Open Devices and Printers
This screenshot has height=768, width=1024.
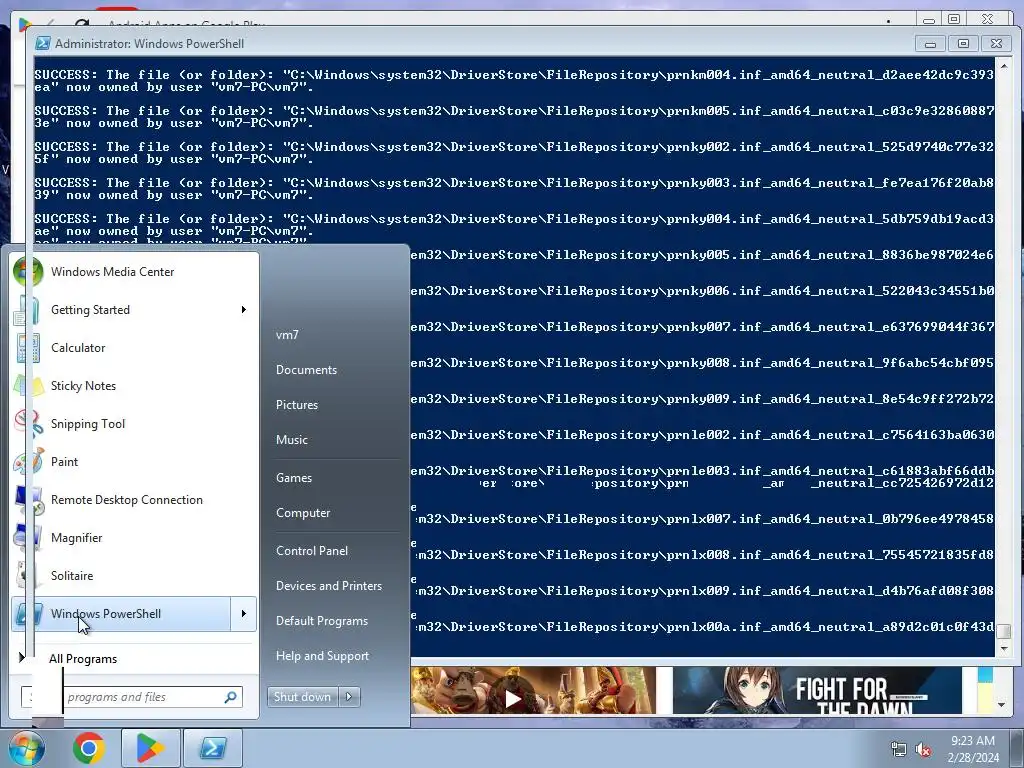[329, 586]
